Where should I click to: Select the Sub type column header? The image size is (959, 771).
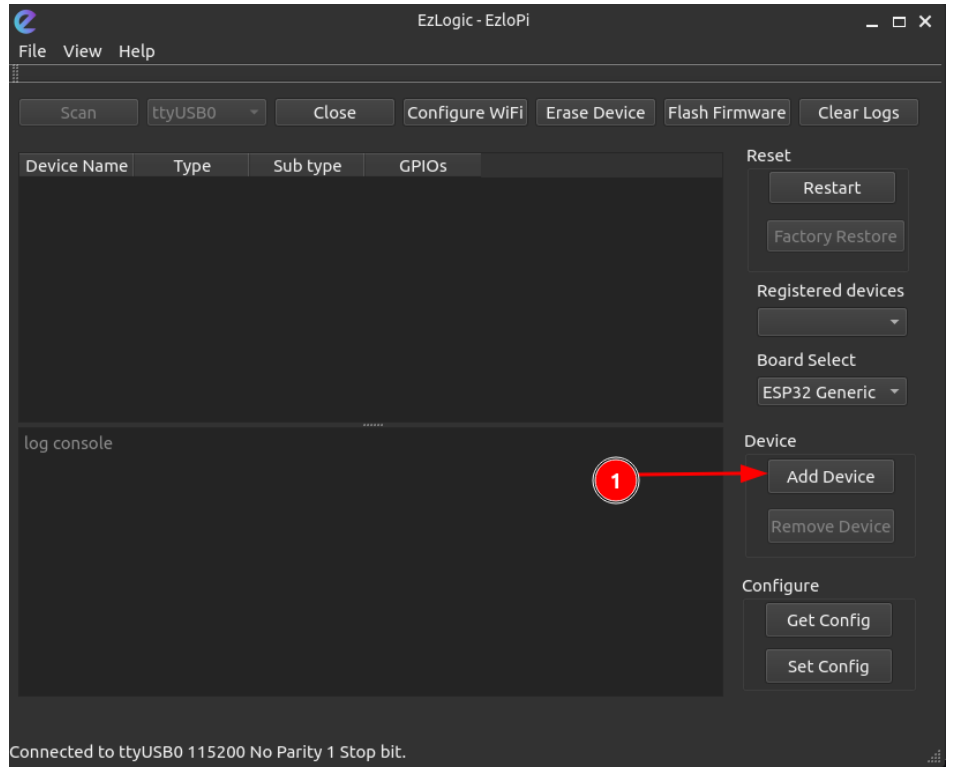306,166
